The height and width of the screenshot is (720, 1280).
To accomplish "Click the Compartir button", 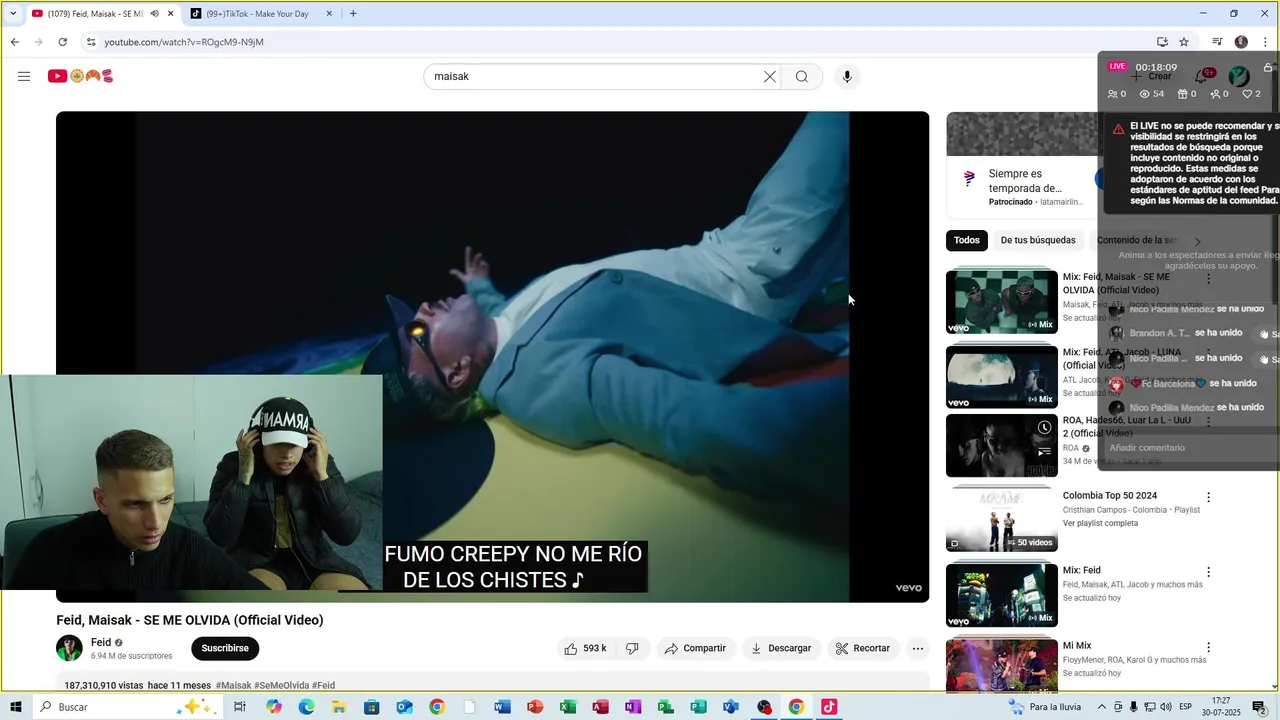I will (695, 648).
